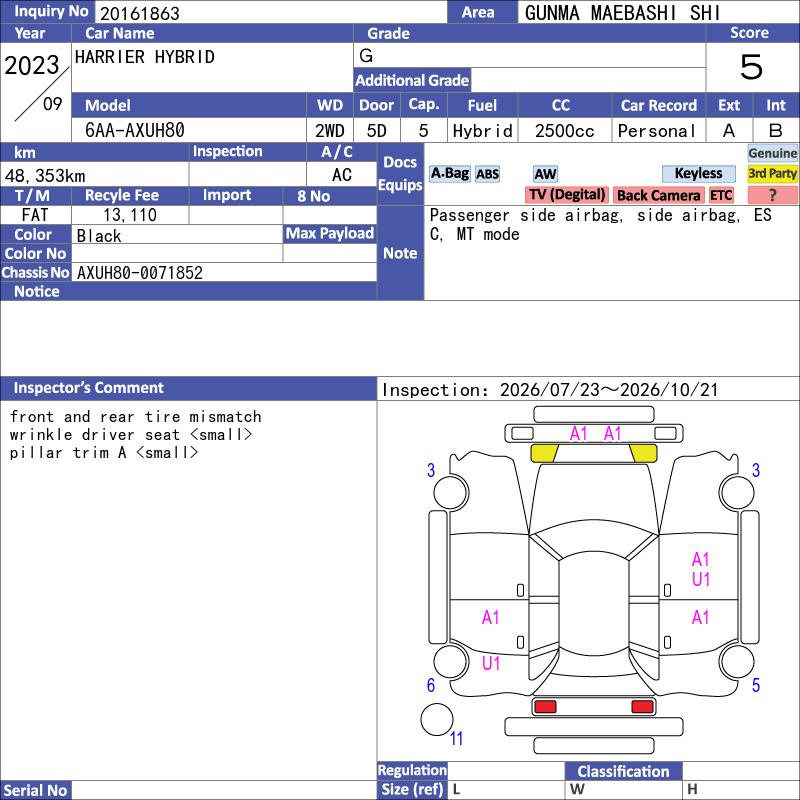Click the Back Camera badge
Image resolution: width=800 pixels, height=800 pixels.
658,195
